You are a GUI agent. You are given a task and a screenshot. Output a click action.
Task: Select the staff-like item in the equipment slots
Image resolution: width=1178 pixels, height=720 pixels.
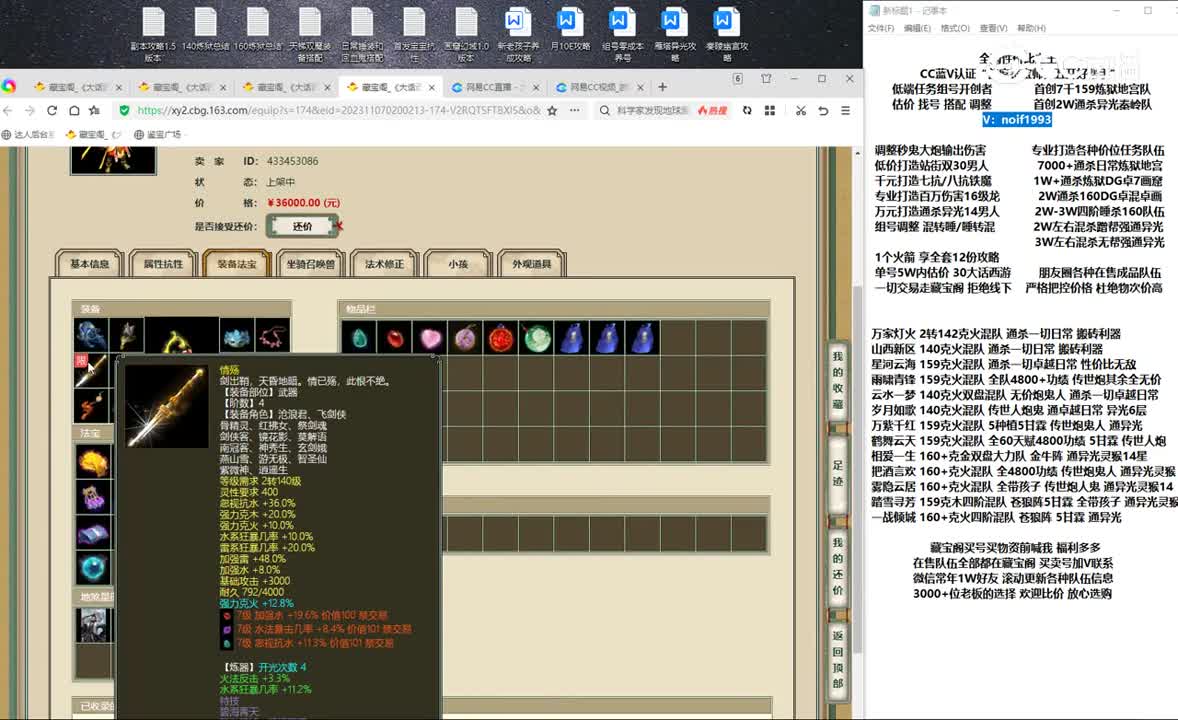click(126, 335)
